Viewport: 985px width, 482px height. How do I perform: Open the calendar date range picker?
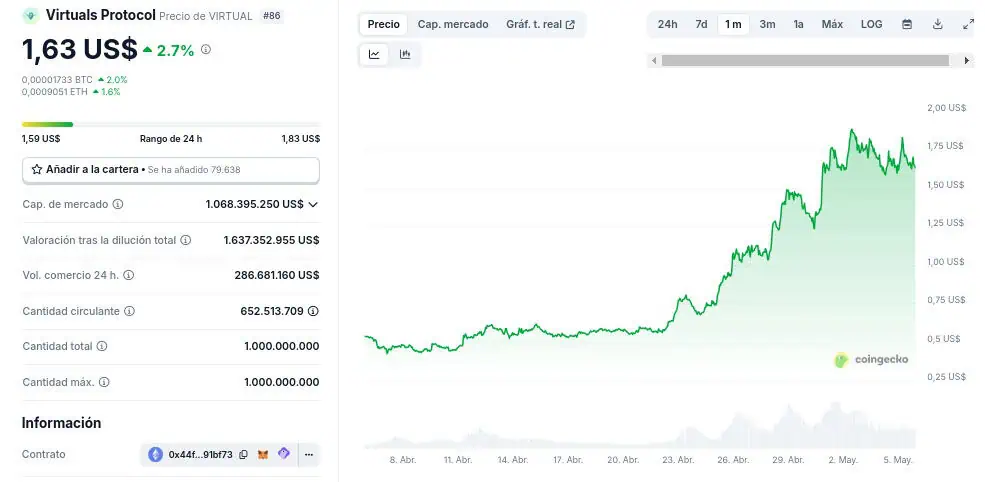[x=907, y=24]
